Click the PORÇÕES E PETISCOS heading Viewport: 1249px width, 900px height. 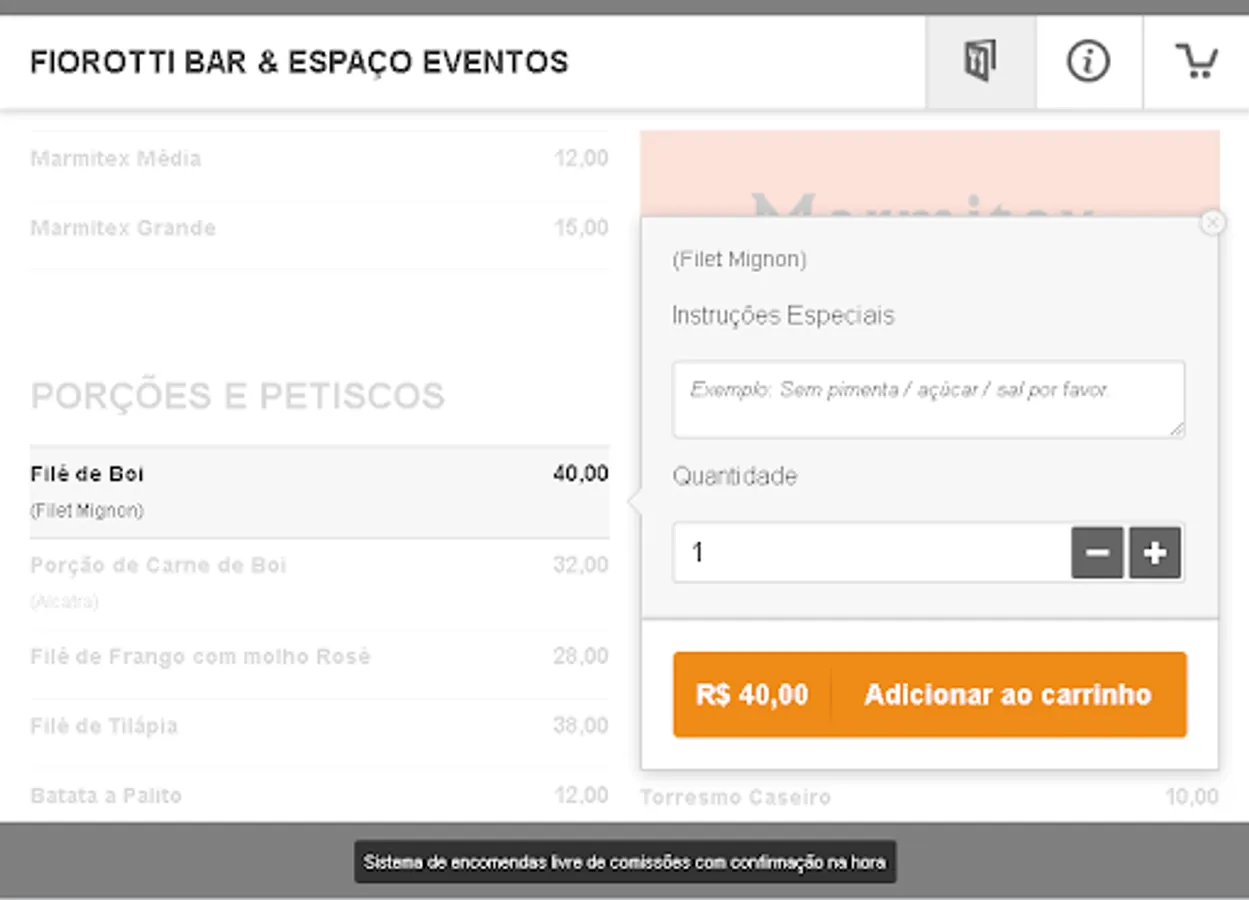click(x=238, y=396)
